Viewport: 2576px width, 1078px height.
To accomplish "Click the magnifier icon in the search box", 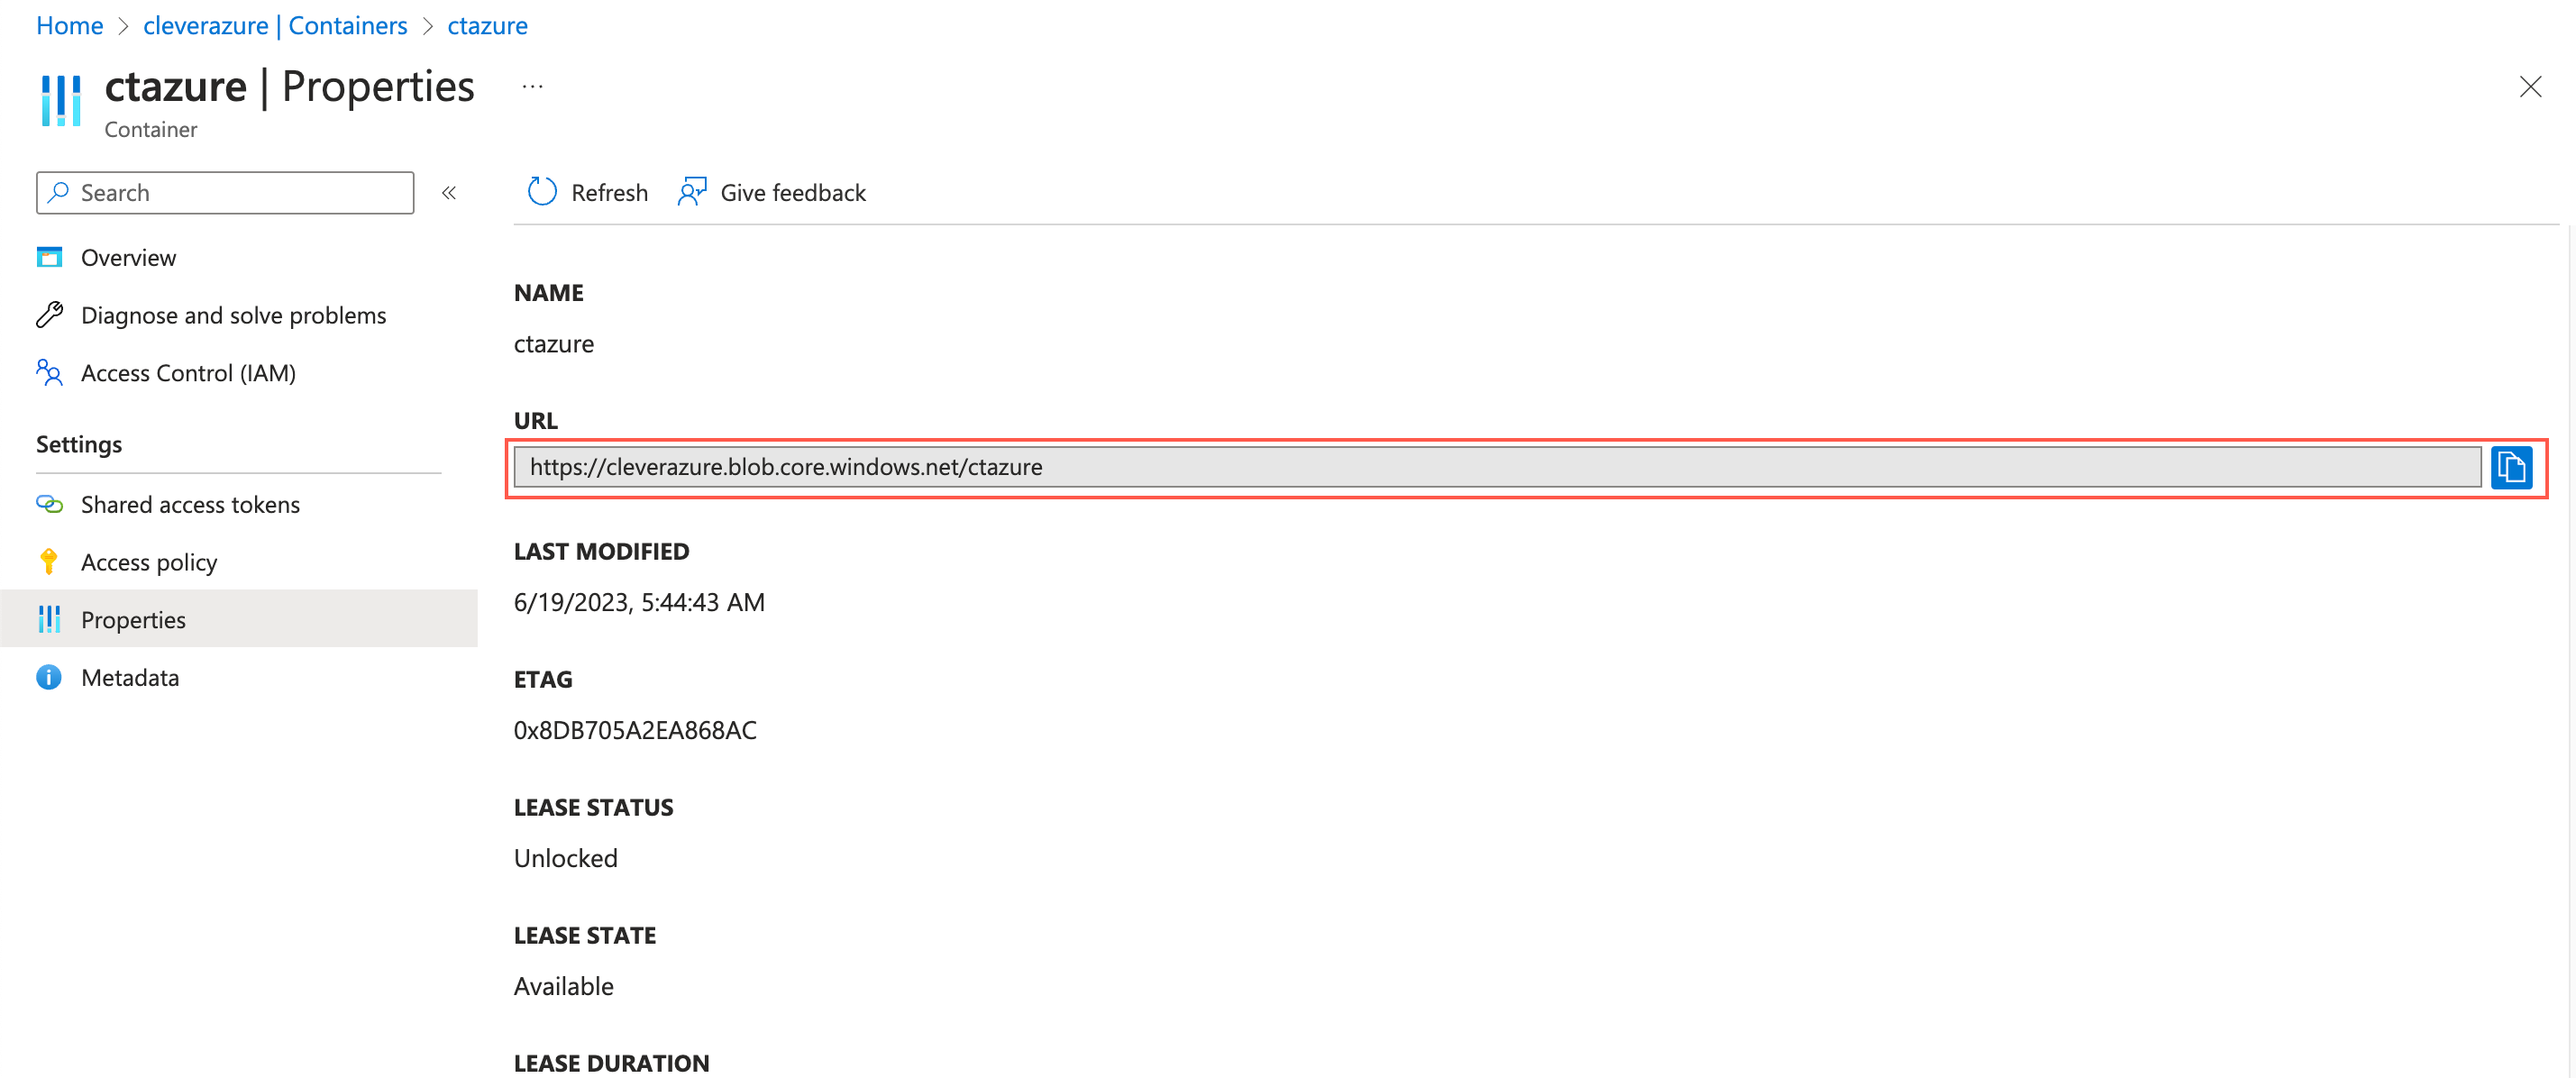I will click(59, 192).
